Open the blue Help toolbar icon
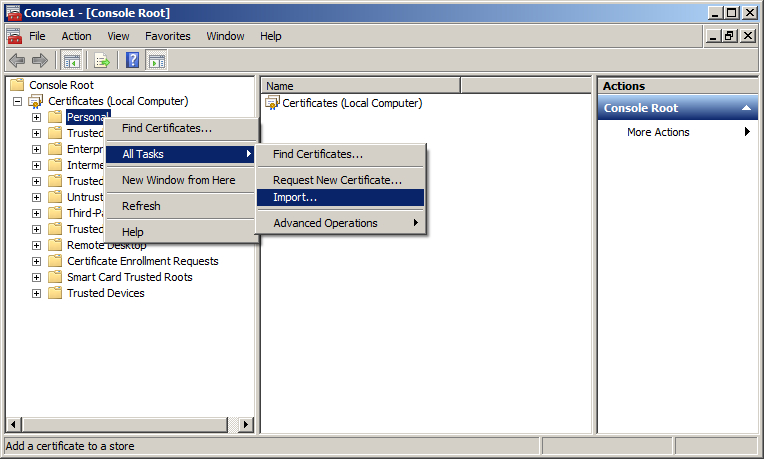The image size is (764, 459). [133, 60]
